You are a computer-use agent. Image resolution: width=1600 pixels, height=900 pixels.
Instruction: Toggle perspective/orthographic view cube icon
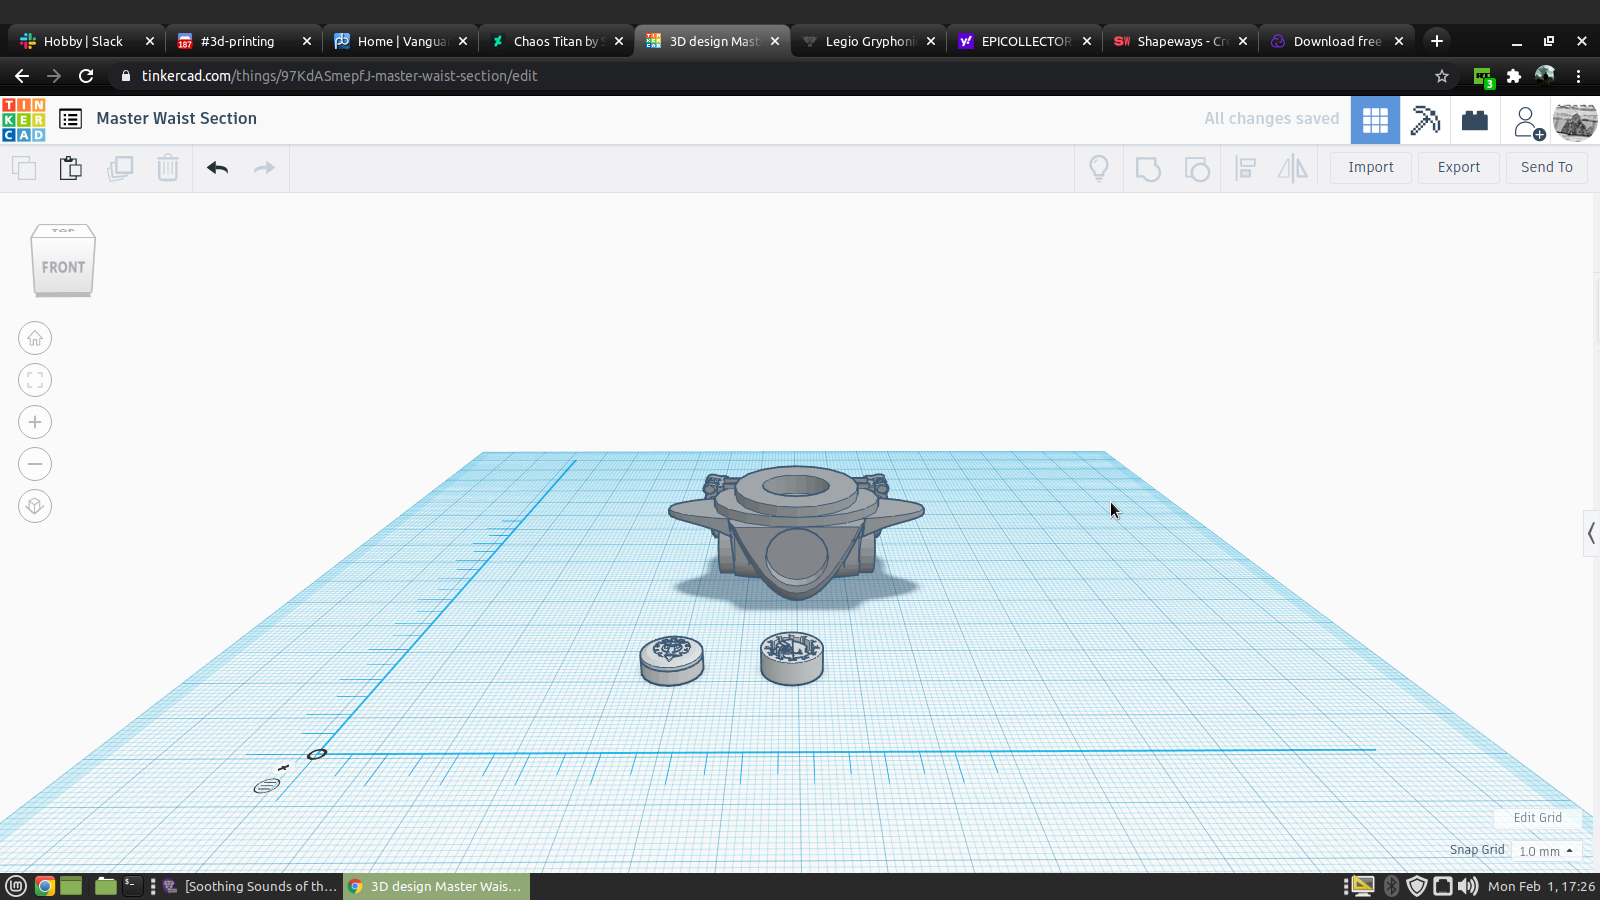(35, 506)
